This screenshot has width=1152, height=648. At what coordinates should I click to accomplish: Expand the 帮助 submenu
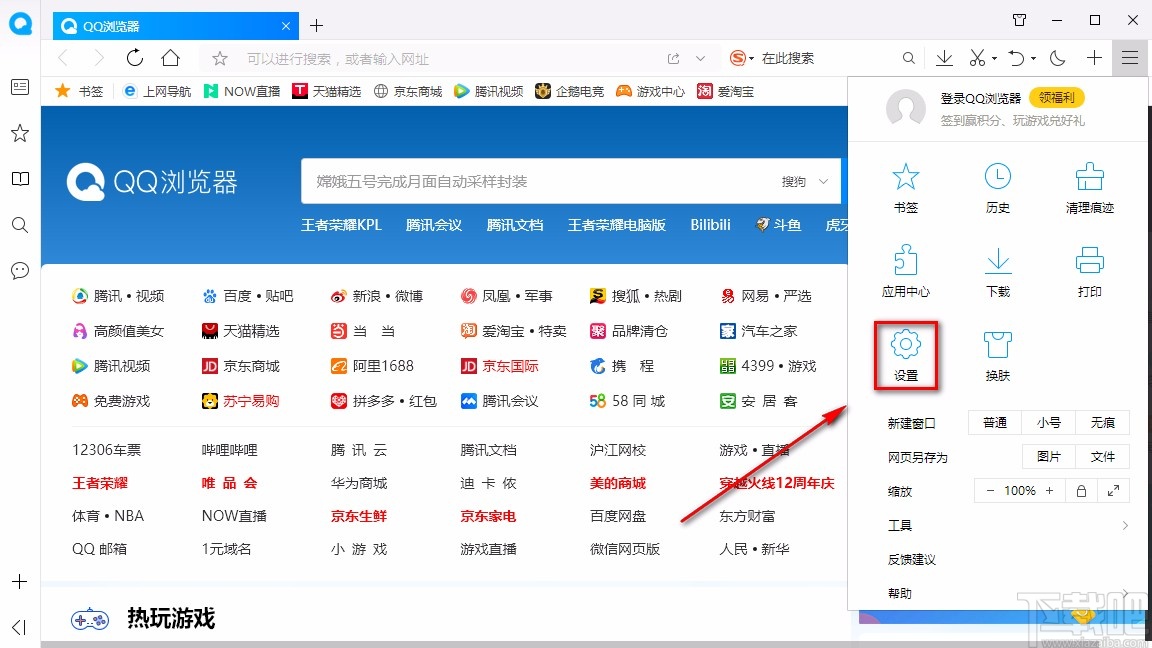(x=1007, y=593)
